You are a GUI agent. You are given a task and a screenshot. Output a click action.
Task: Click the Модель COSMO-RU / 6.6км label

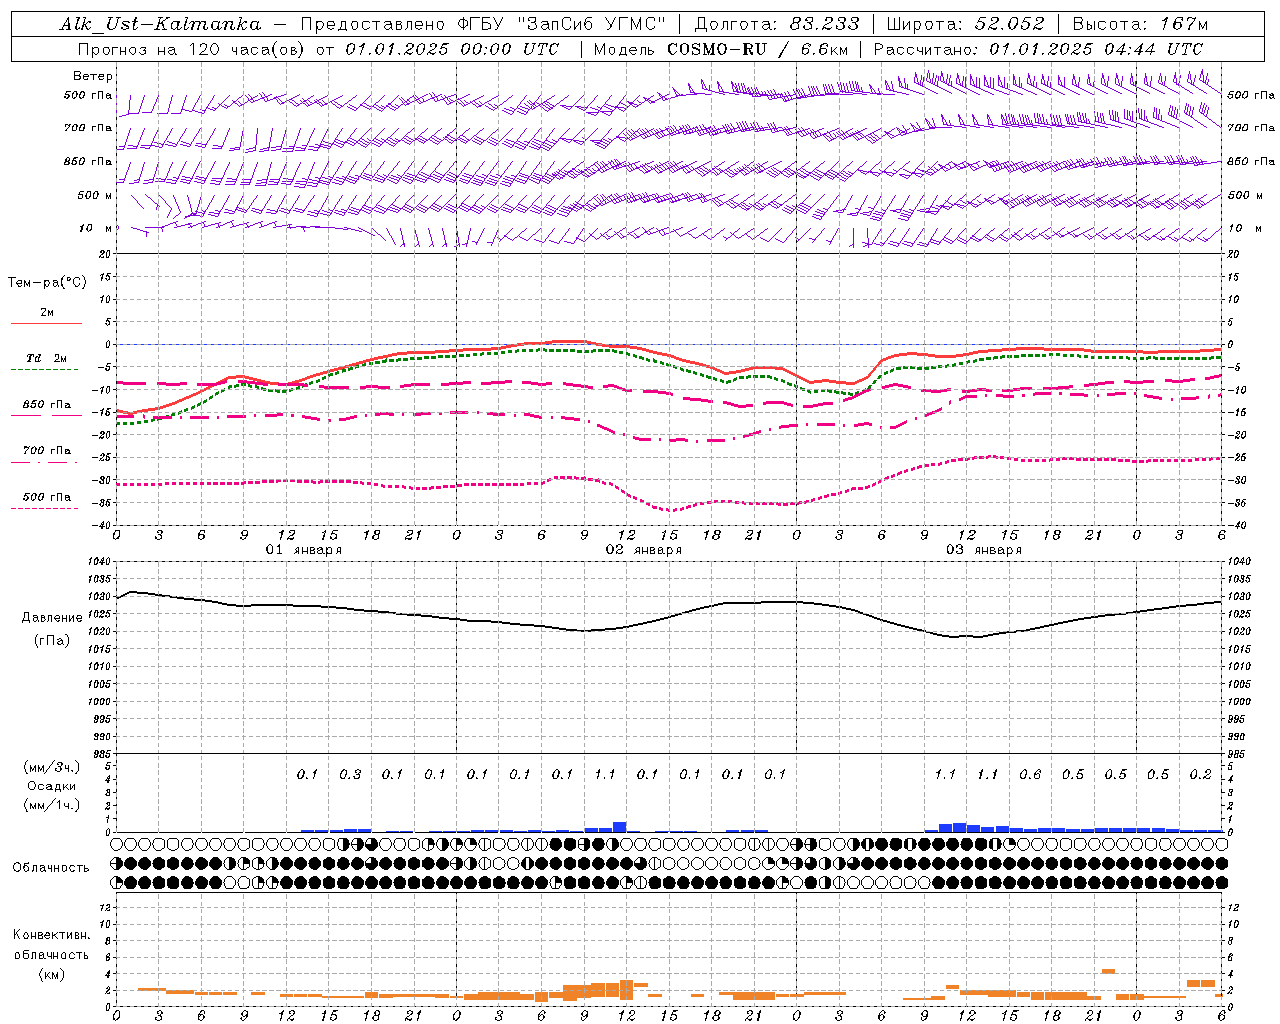pos(721,49)
